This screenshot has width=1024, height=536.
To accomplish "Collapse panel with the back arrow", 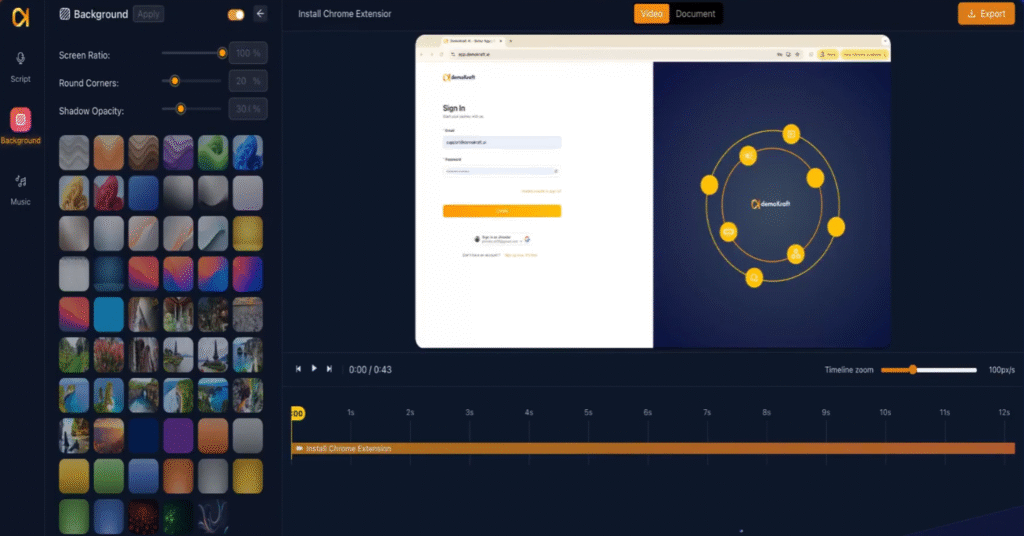I will click(261, 14).
